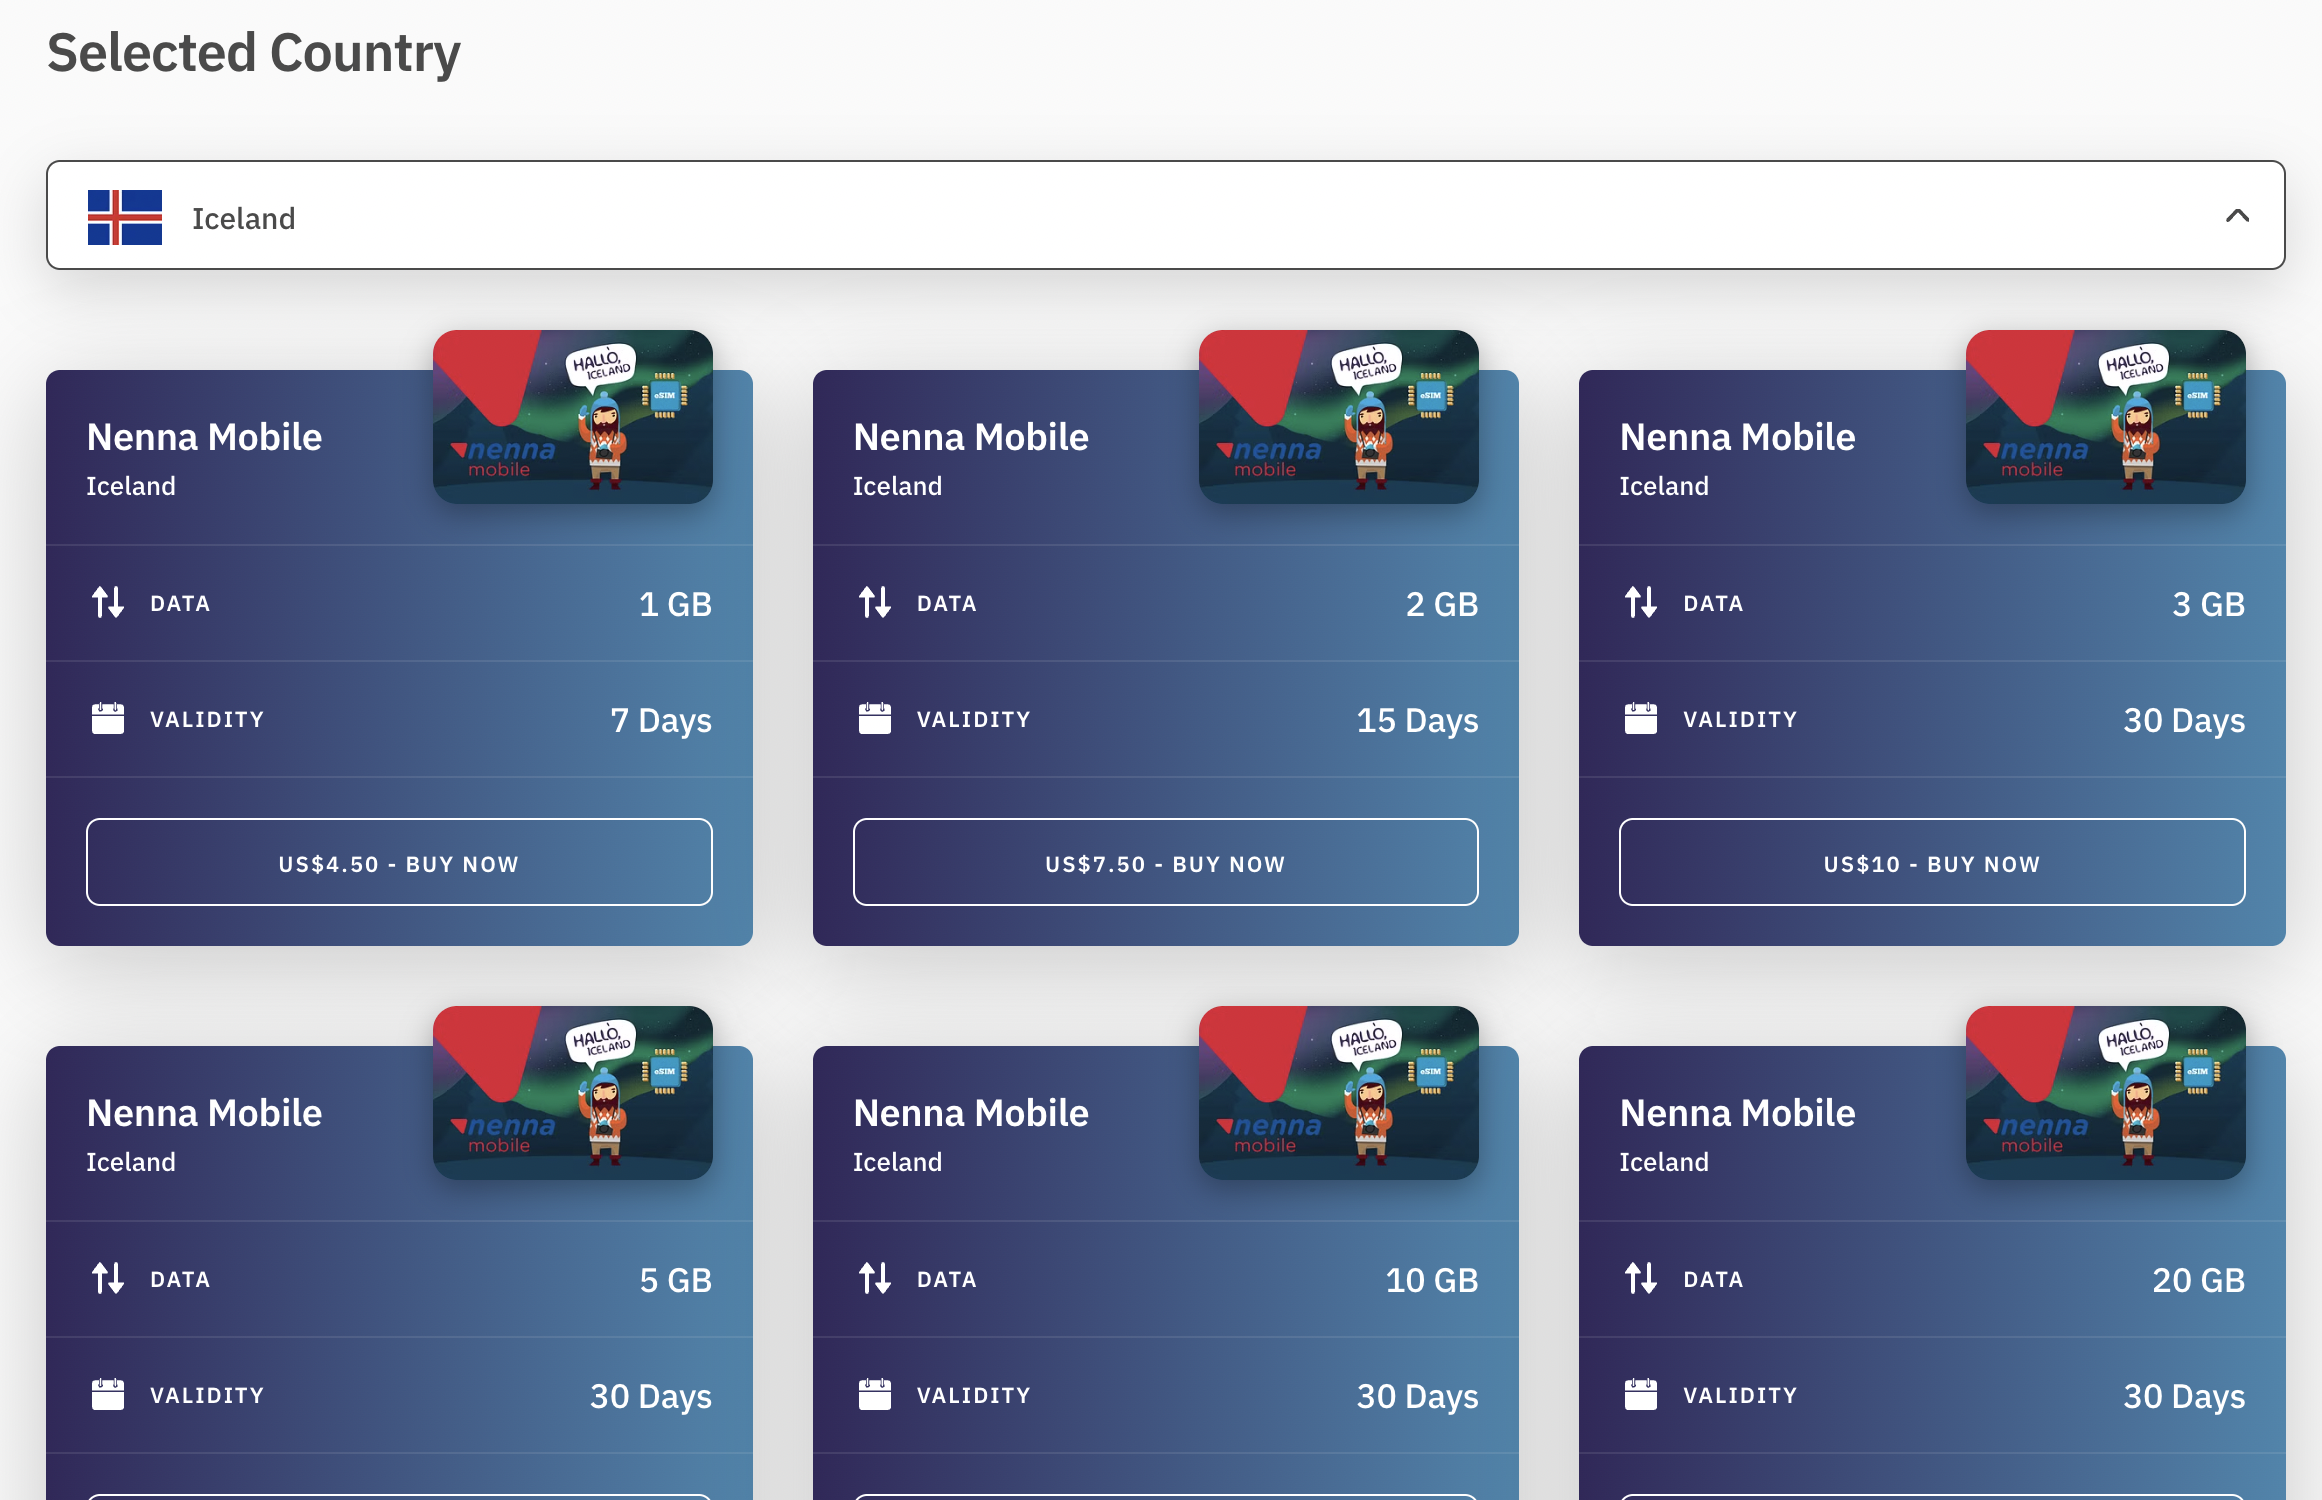Open the Selected Country combo box showing Iceland
This screenshot has width=2322, height=1500.
tap(1165, 215)
